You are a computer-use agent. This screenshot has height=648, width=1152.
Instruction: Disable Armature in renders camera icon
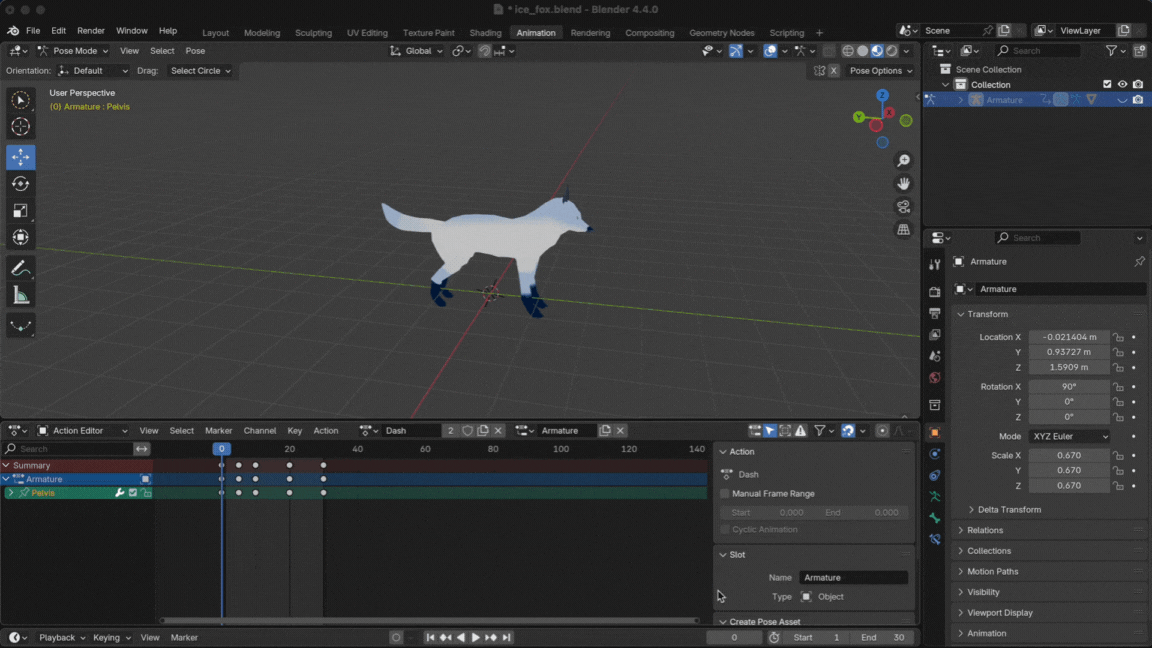(x=1138, y=100)
